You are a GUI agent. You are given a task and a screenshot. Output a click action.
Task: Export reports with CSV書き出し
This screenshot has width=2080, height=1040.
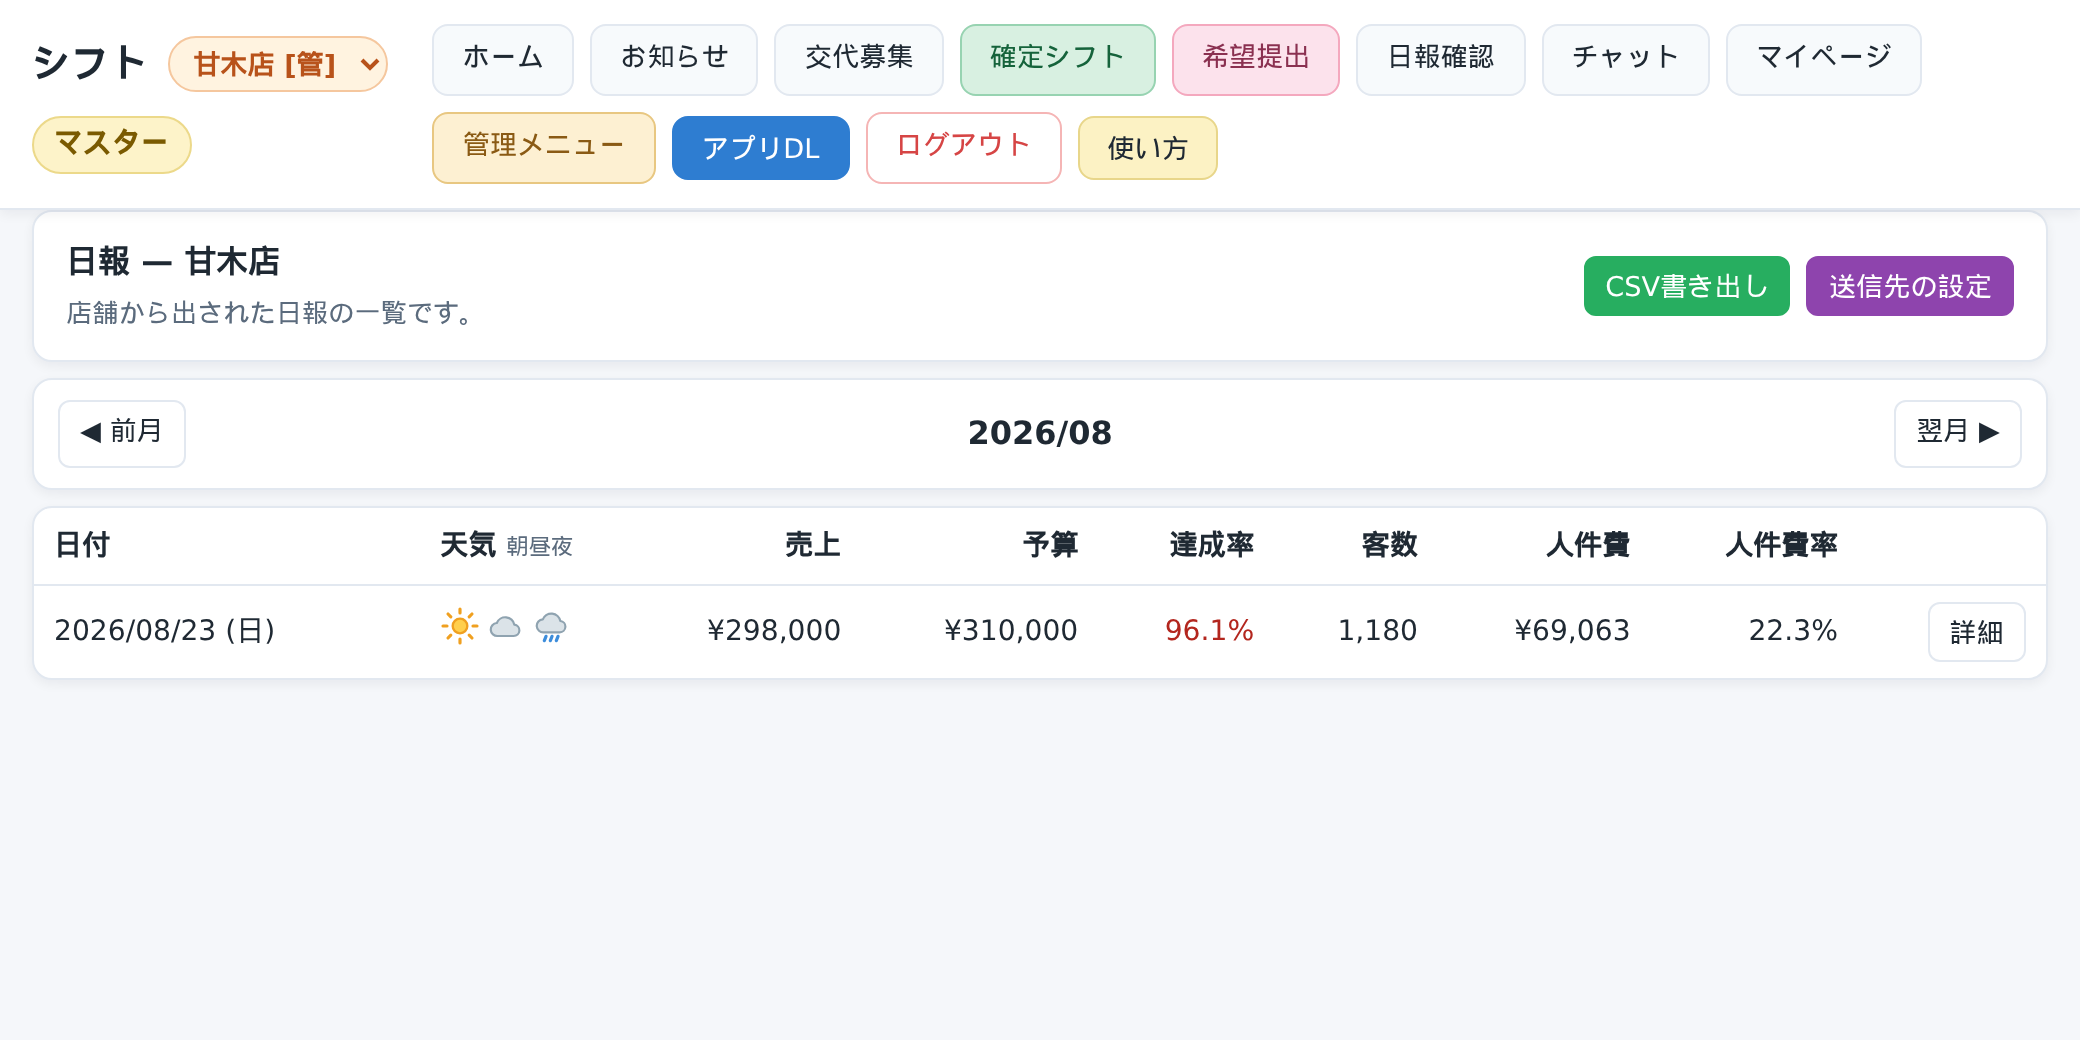(1687, 286)
